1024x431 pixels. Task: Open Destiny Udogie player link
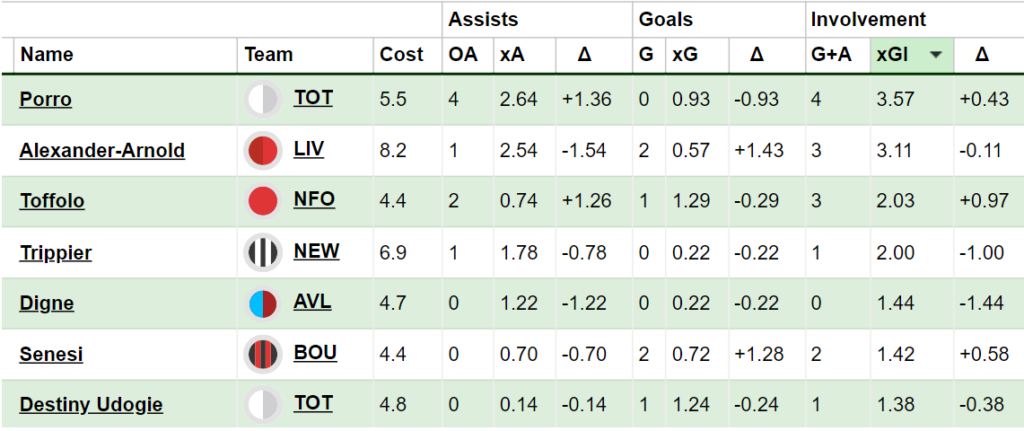91,405
